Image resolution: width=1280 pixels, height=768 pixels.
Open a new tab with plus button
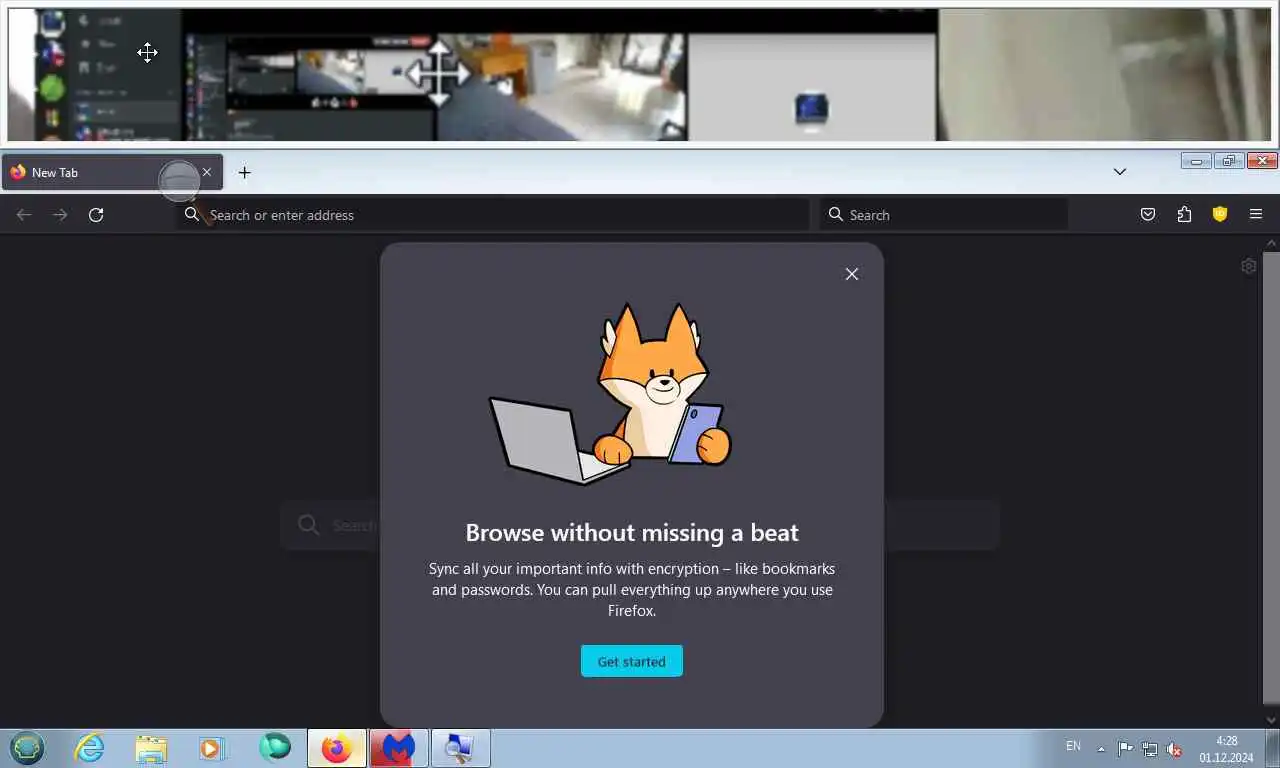pos(244,172)
